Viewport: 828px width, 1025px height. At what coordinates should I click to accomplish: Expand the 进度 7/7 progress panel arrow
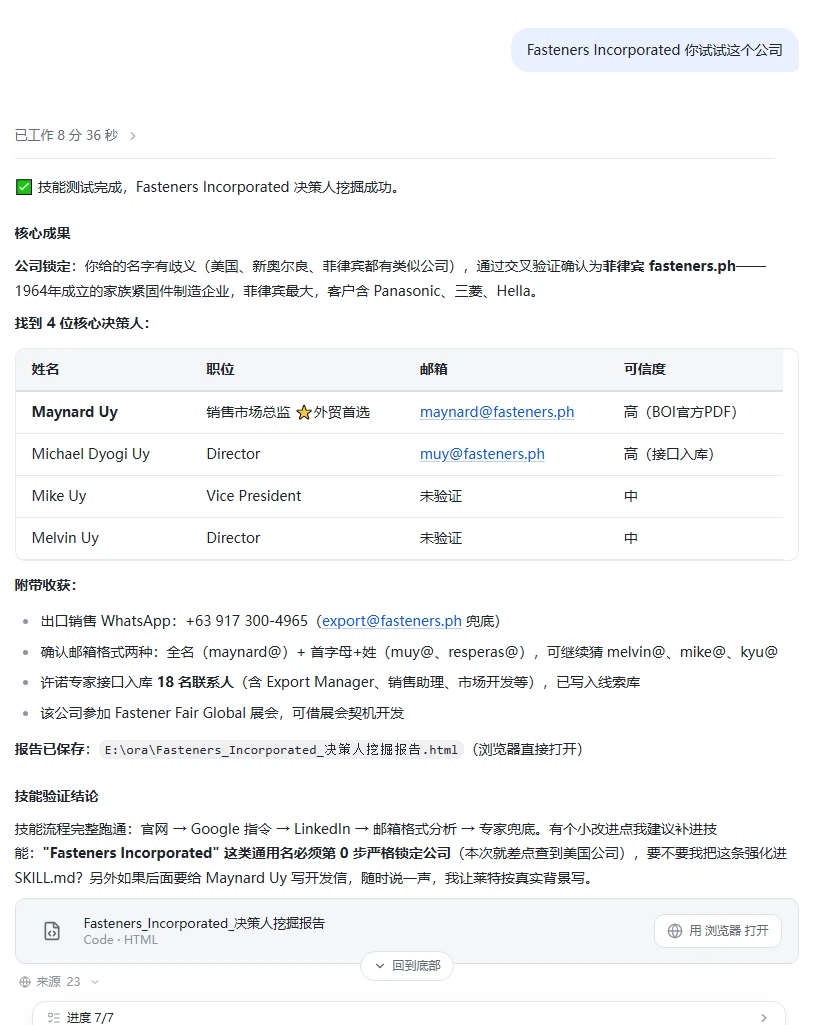(763, 1018)
